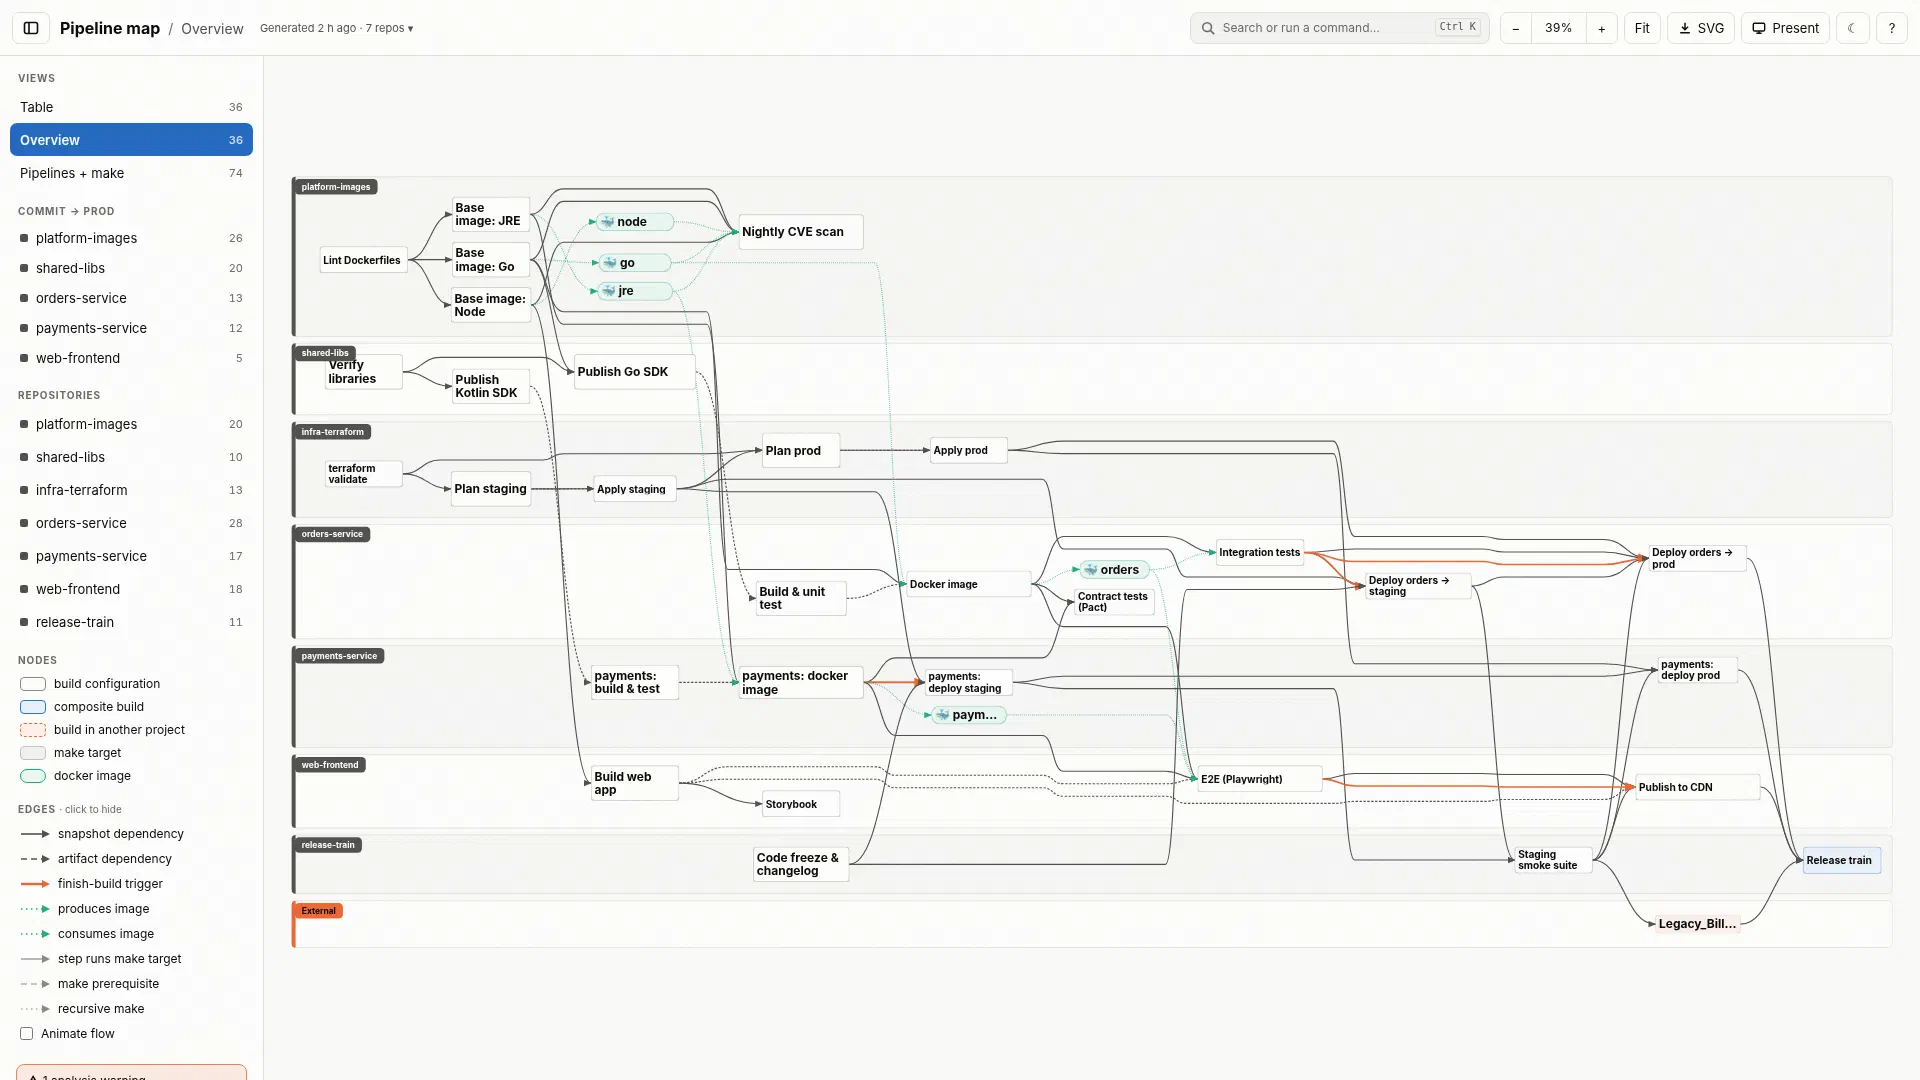Click the composite build legend swatch
The image size is (1920, 1080).
pyautogui.click(x=33, y=707)
